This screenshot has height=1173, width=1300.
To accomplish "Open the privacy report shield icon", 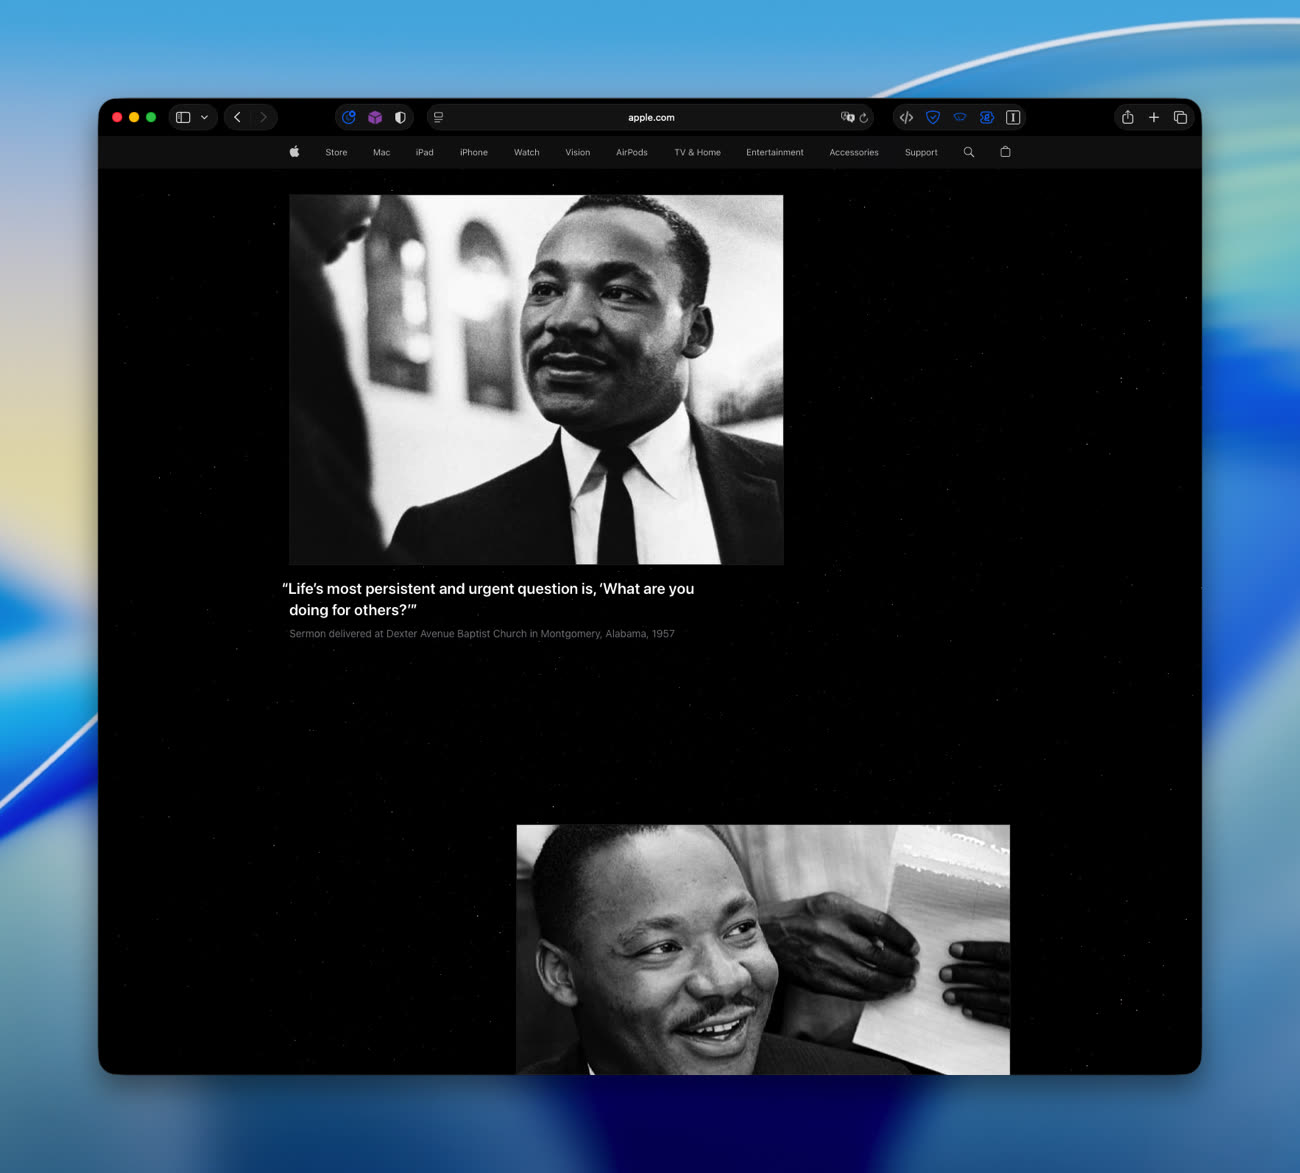I will (x=400, y=117).
